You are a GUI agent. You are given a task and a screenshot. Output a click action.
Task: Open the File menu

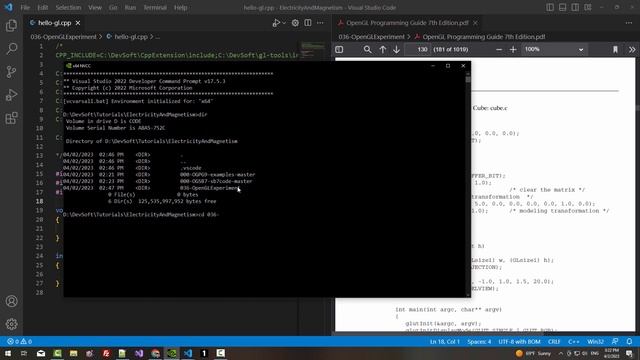click(25, 7)
